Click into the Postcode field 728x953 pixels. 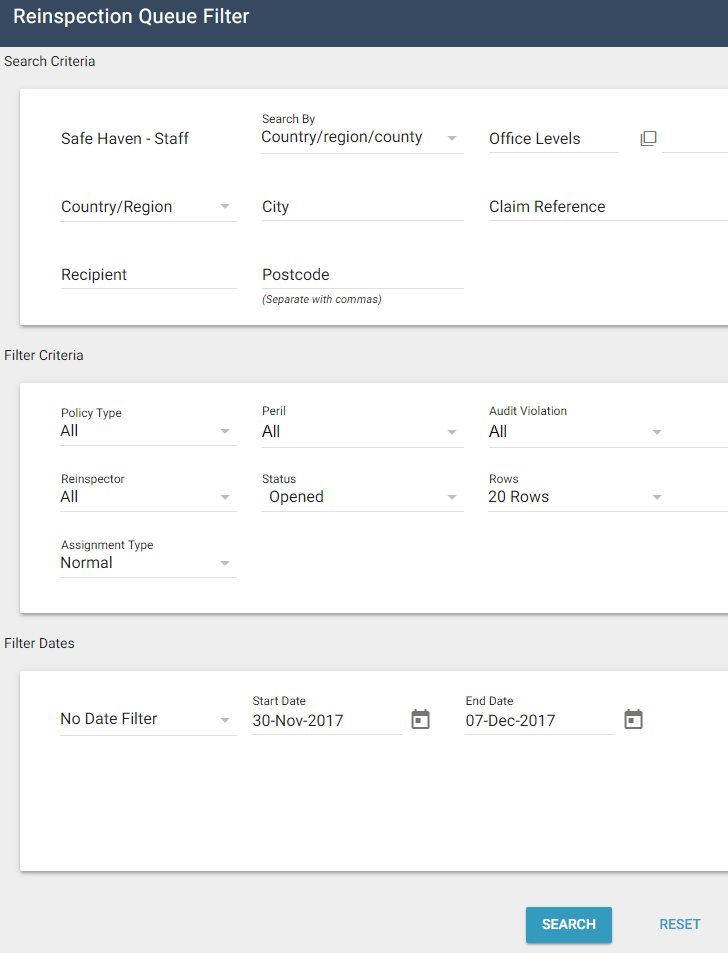coord(361,275)
